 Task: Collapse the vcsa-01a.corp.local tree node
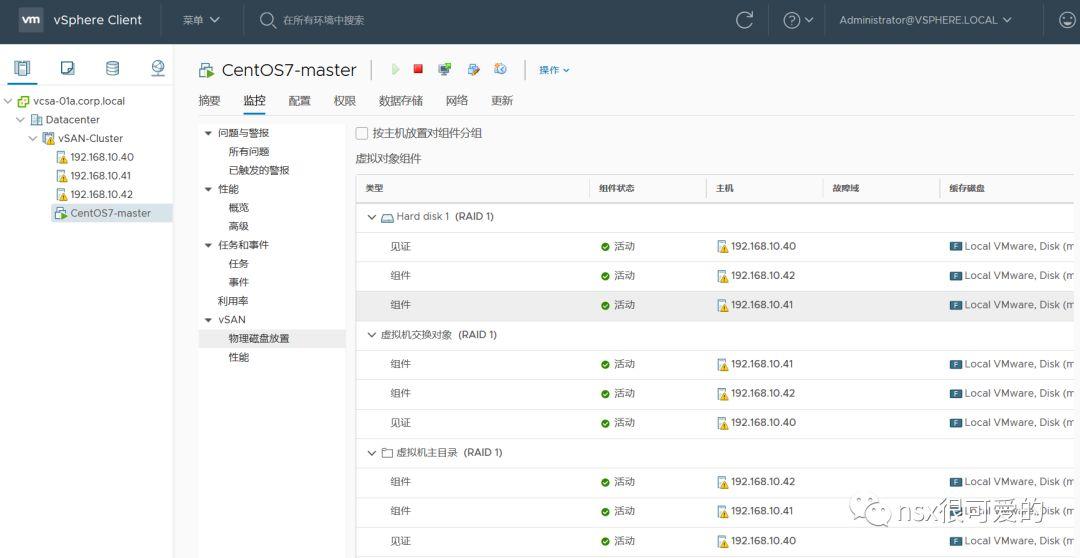[x=8, y=101]
